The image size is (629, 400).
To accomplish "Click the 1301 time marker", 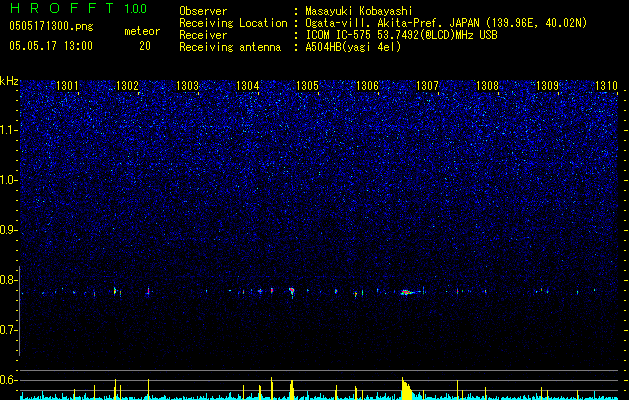I will pyautogui.click(x=67, y=86).
